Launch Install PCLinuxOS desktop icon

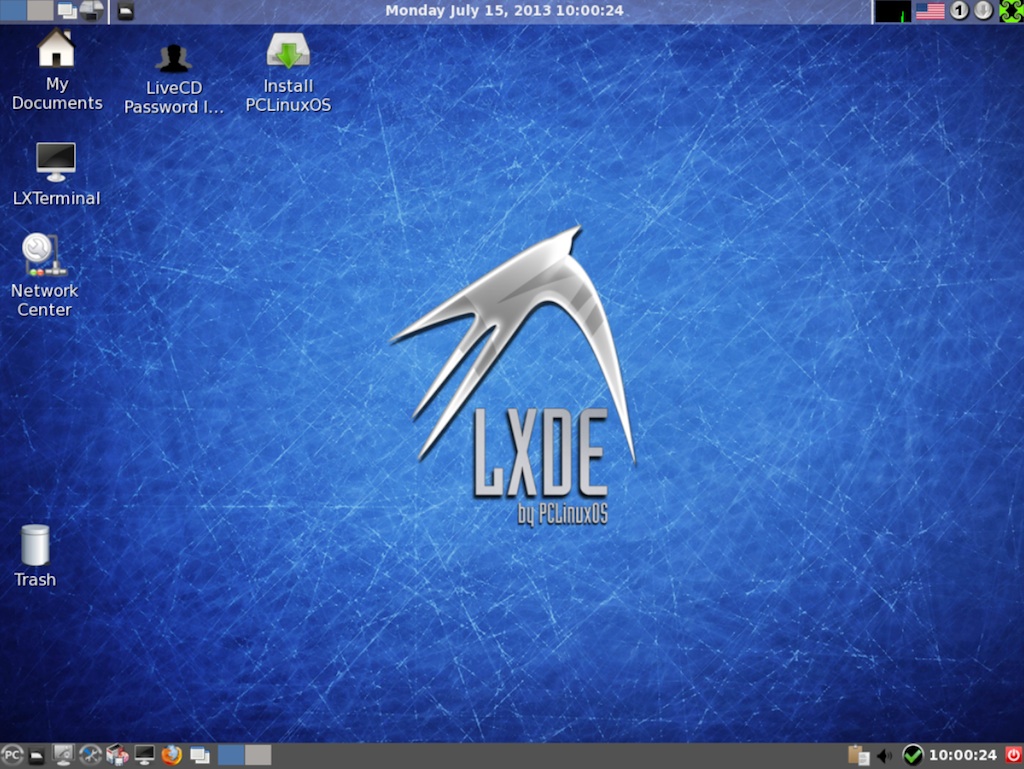point(288,72)
